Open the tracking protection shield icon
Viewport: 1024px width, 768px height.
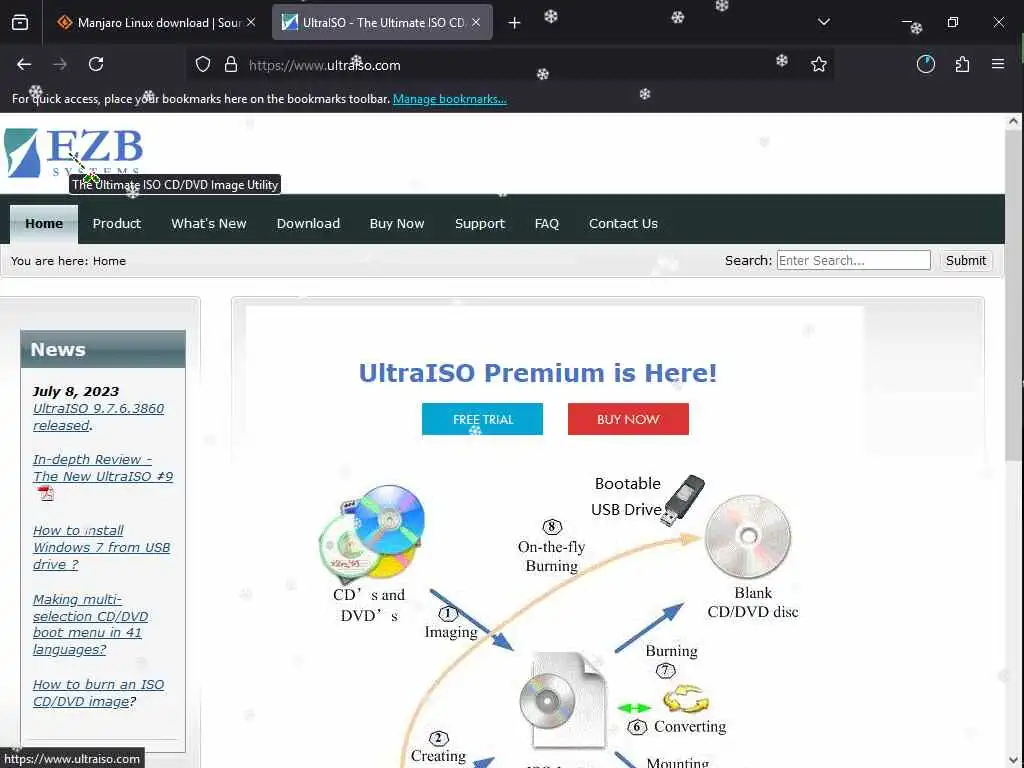coord(203,65)
